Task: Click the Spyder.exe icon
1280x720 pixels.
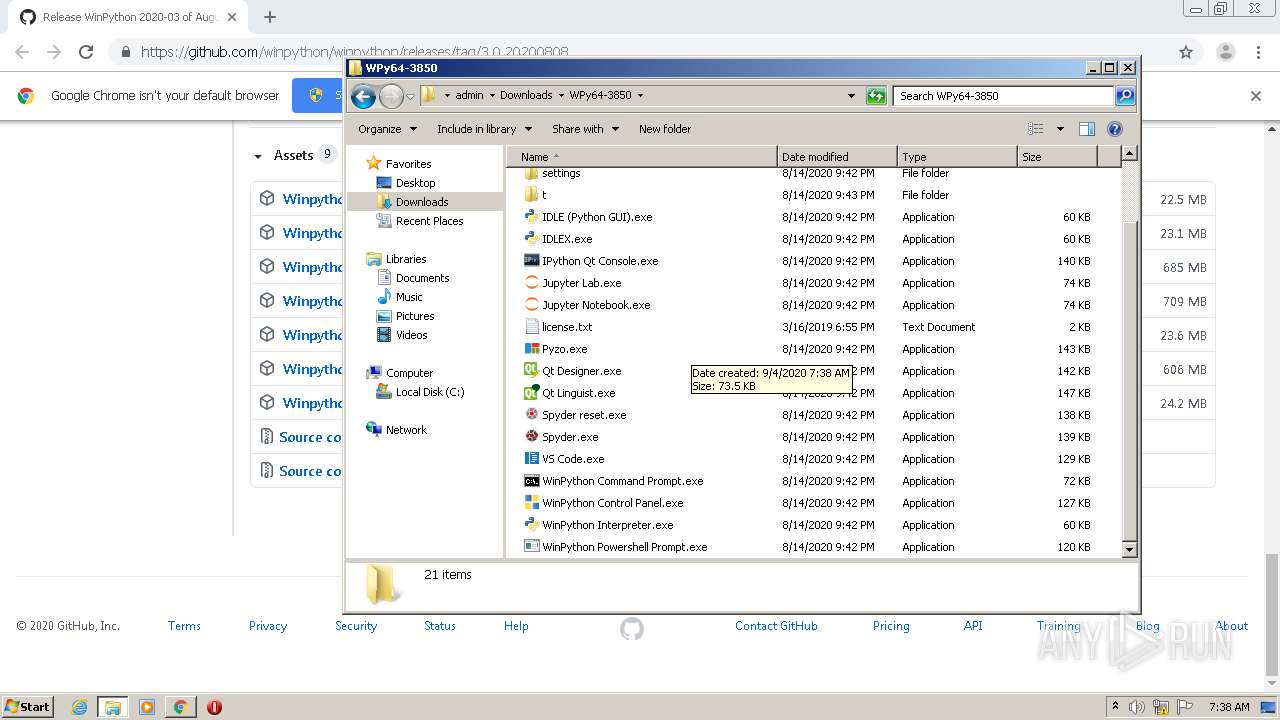Action: (x=532, y=437)
